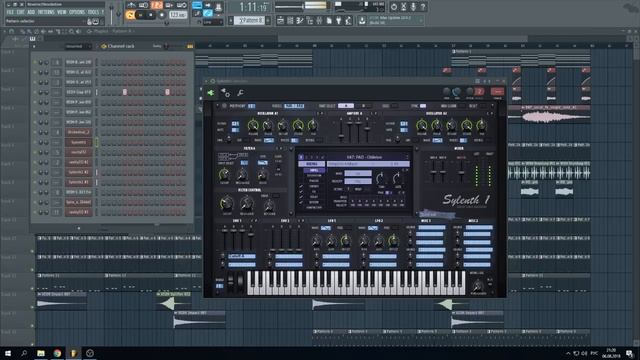Select the playlist zoom tool
Viewport: 640px width, 360px height.
[x=71, y=31]
